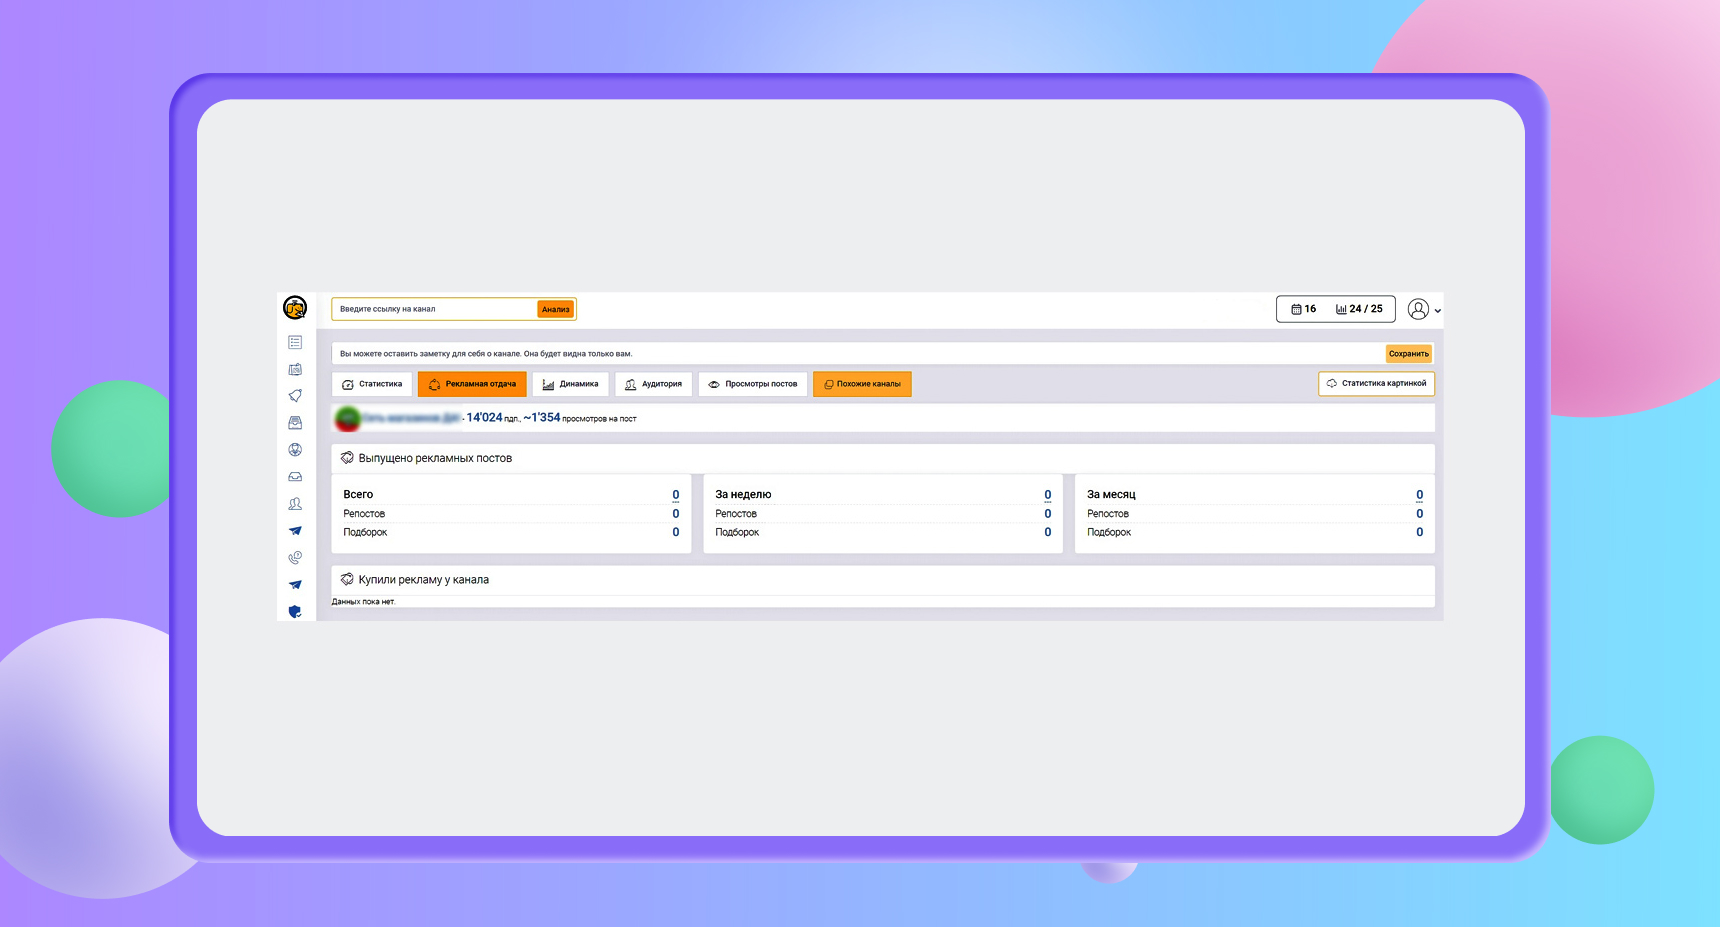Open the globe icon in the sidebar

click(295, 450)
